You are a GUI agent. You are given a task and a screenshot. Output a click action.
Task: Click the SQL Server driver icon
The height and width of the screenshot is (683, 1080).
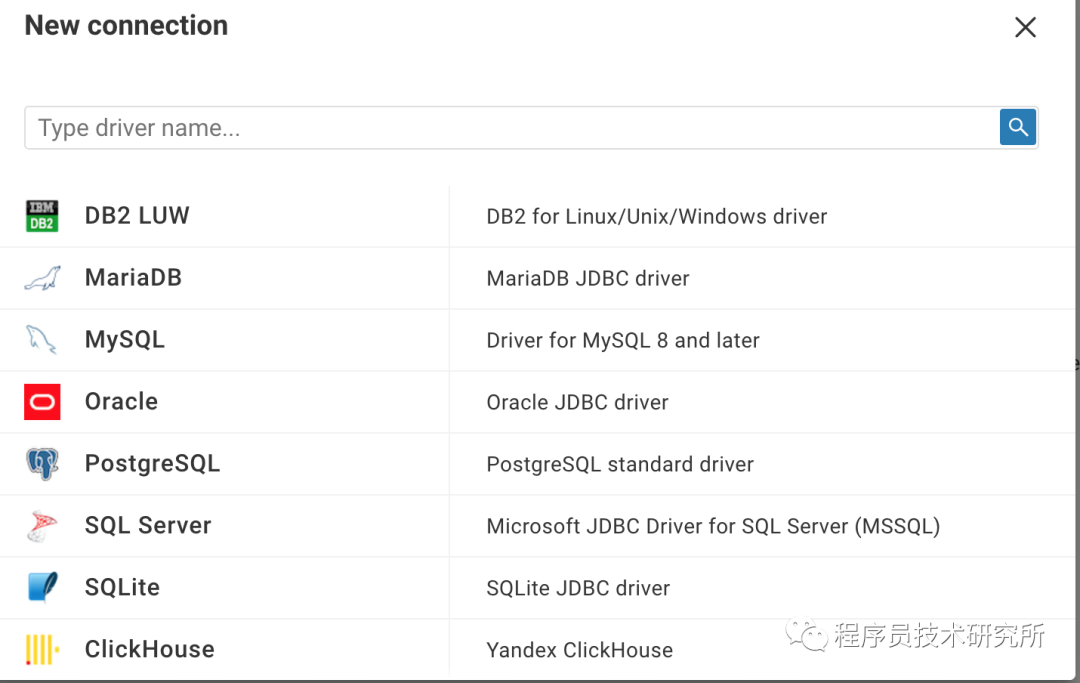pos(41,525)
